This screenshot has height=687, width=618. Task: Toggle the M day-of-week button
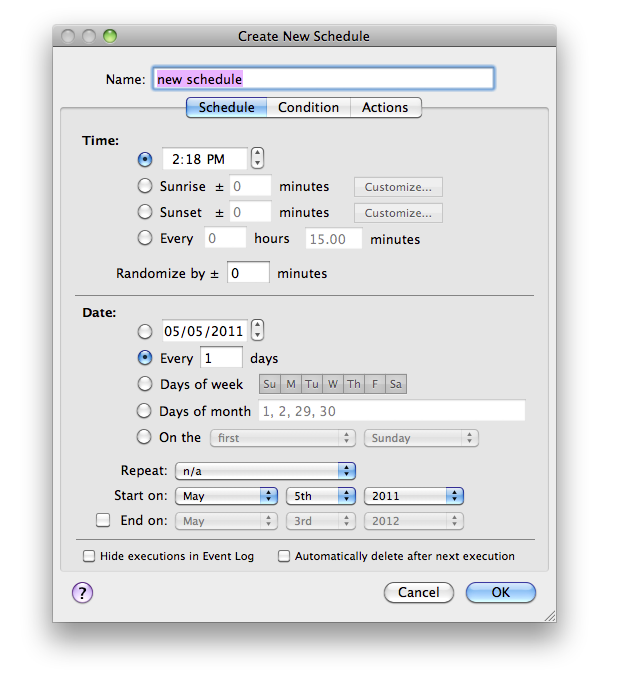pos(291,384)
